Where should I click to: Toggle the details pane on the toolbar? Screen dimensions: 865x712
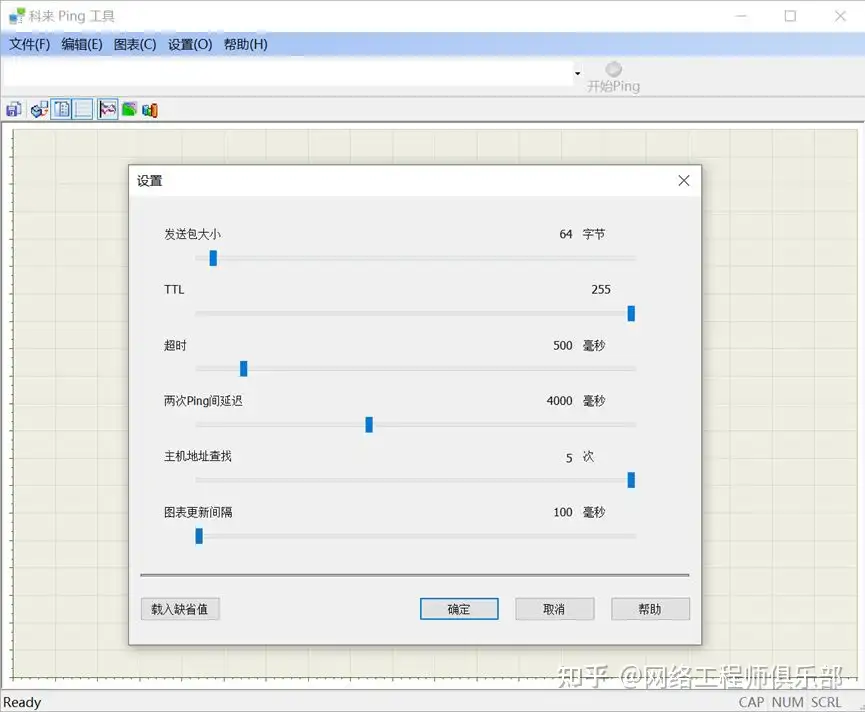point(61,109)
